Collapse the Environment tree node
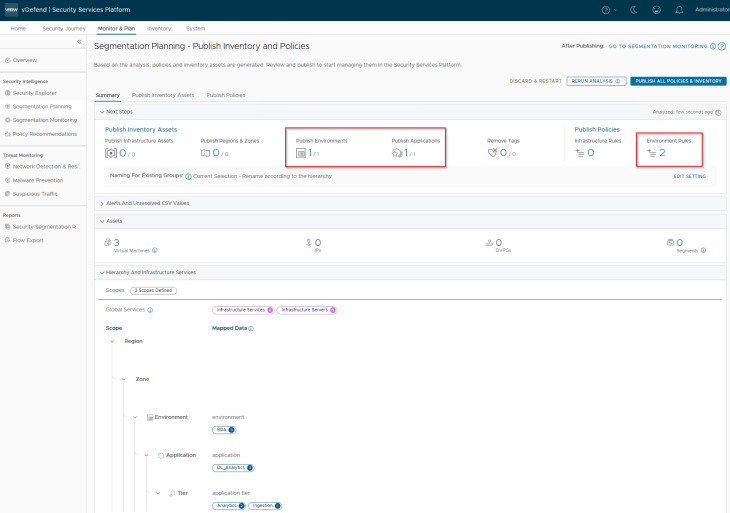The image size is (730, 513). coord(135,416)
